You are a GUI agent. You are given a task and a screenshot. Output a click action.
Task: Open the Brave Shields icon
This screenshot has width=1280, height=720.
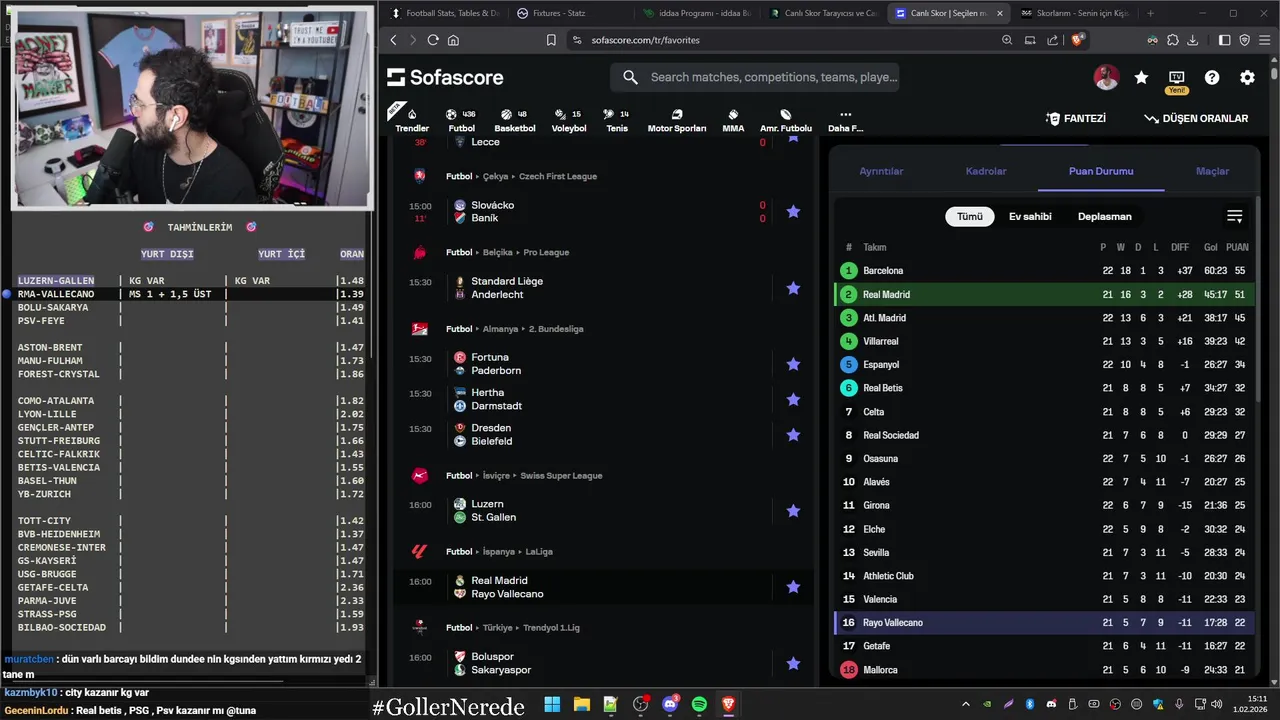click(x=1078, y=40)
